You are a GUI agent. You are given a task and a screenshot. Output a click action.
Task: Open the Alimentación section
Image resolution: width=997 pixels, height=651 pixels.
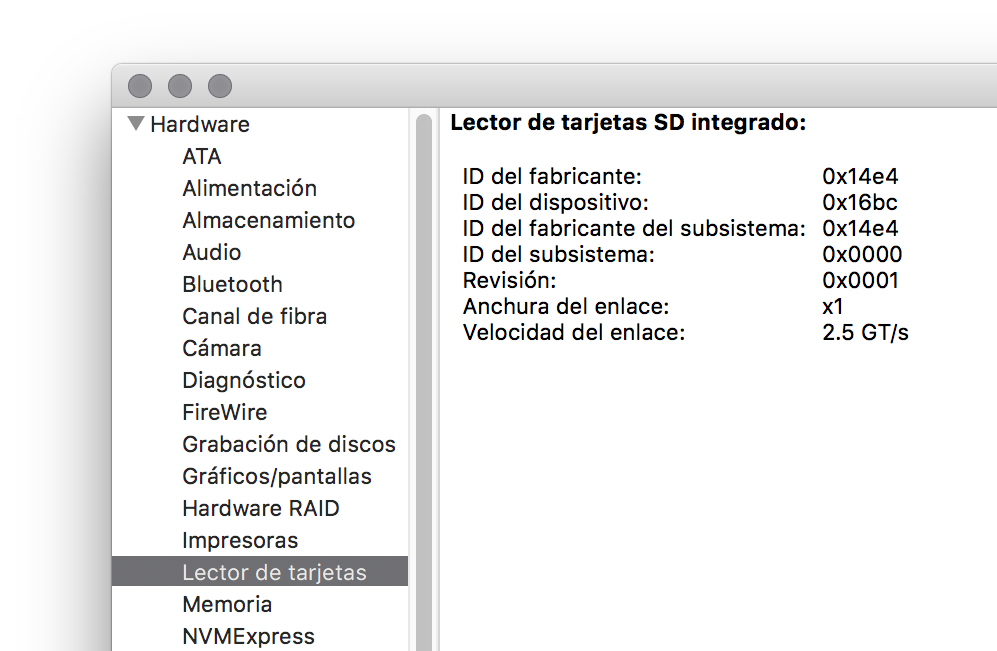pyautogui.click(x=249, y=189)
